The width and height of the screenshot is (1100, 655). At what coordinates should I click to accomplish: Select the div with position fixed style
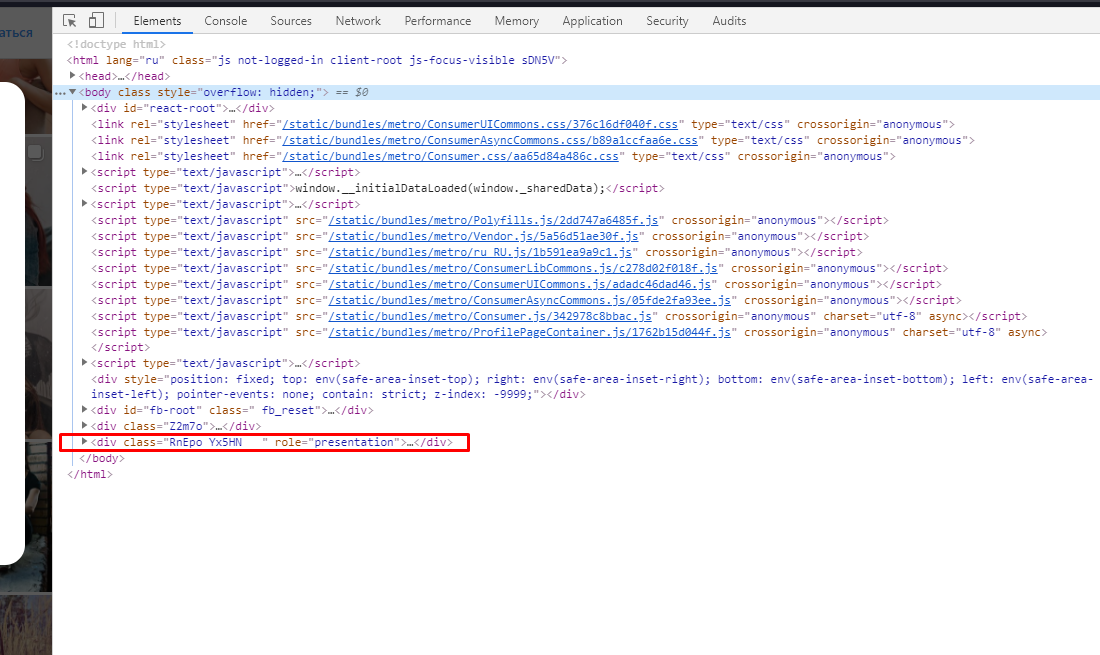coord(591,386)
